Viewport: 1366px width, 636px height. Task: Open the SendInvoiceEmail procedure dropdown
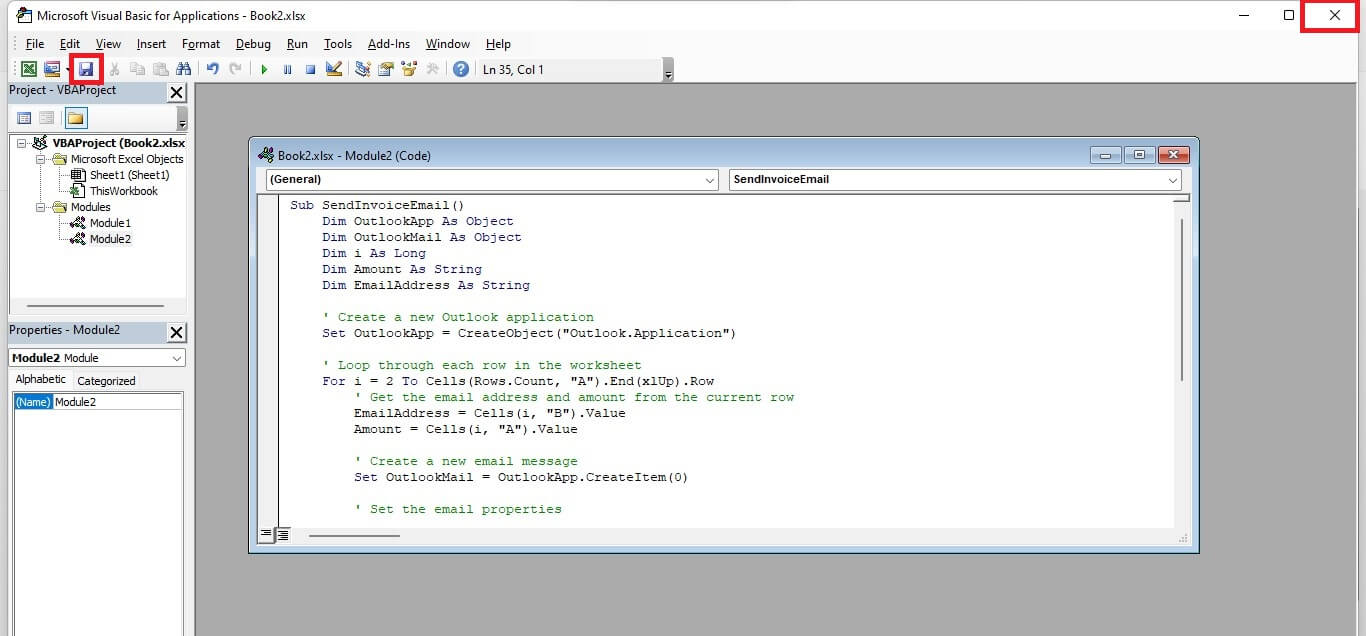pyautogui.click(x=955, y=180)
